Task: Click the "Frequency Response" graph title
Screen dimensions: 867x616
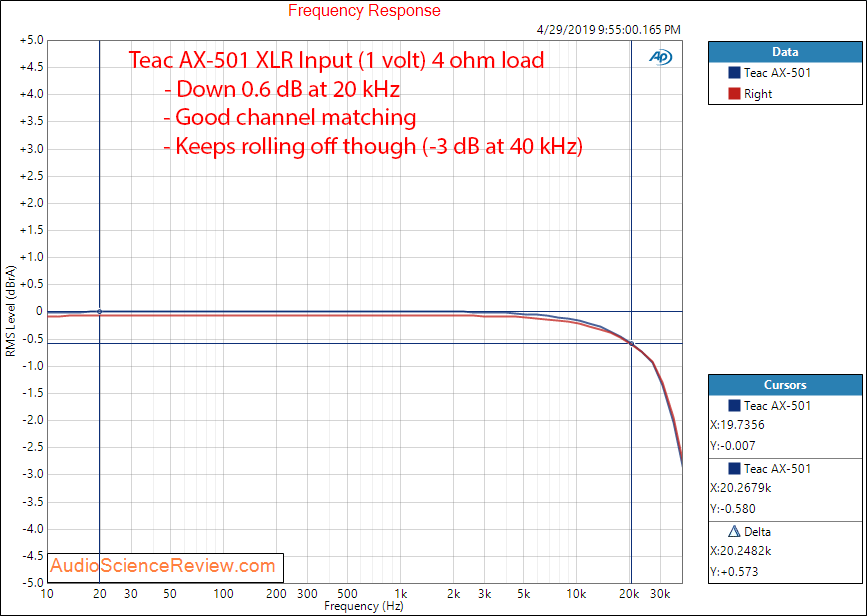Action: (364, 11)
